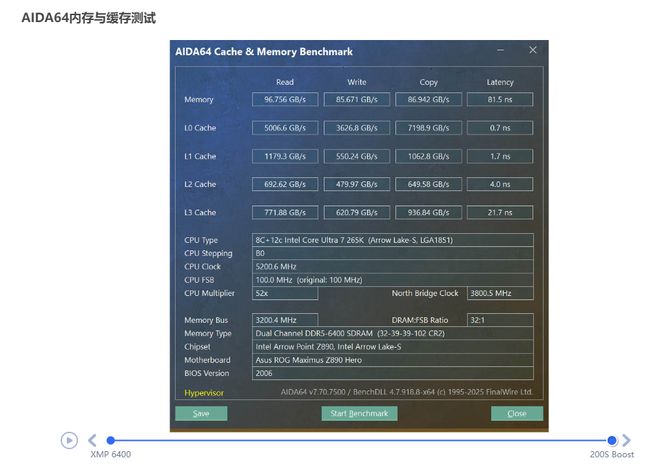Image resolution: width=660 pixels, height=467 pixels.
Task: Click the CPU Multiplier field 52x
Action: (285, 293)
